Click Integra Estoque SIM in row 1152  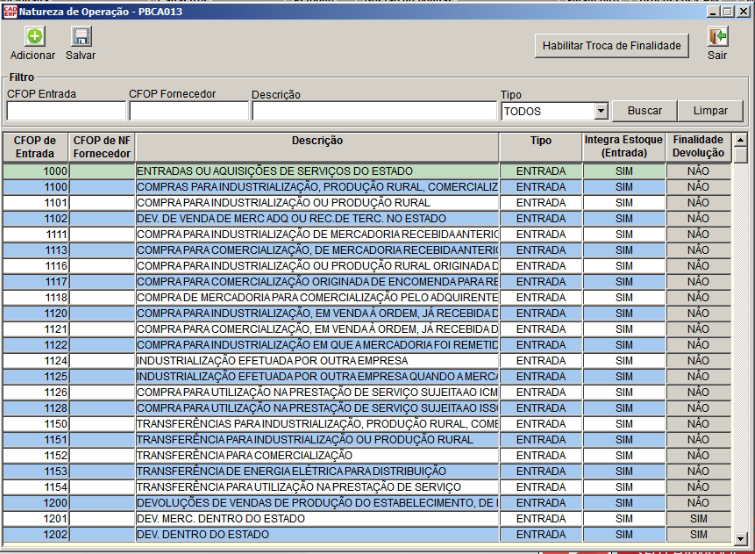click(x=624, y=455)
